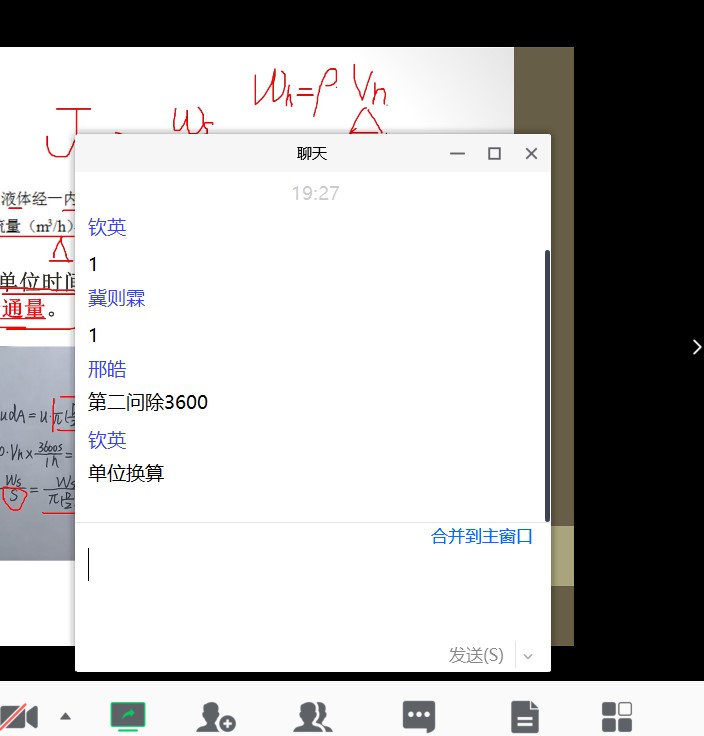Turn on the disabled camera icon

[x=18, y=716]
